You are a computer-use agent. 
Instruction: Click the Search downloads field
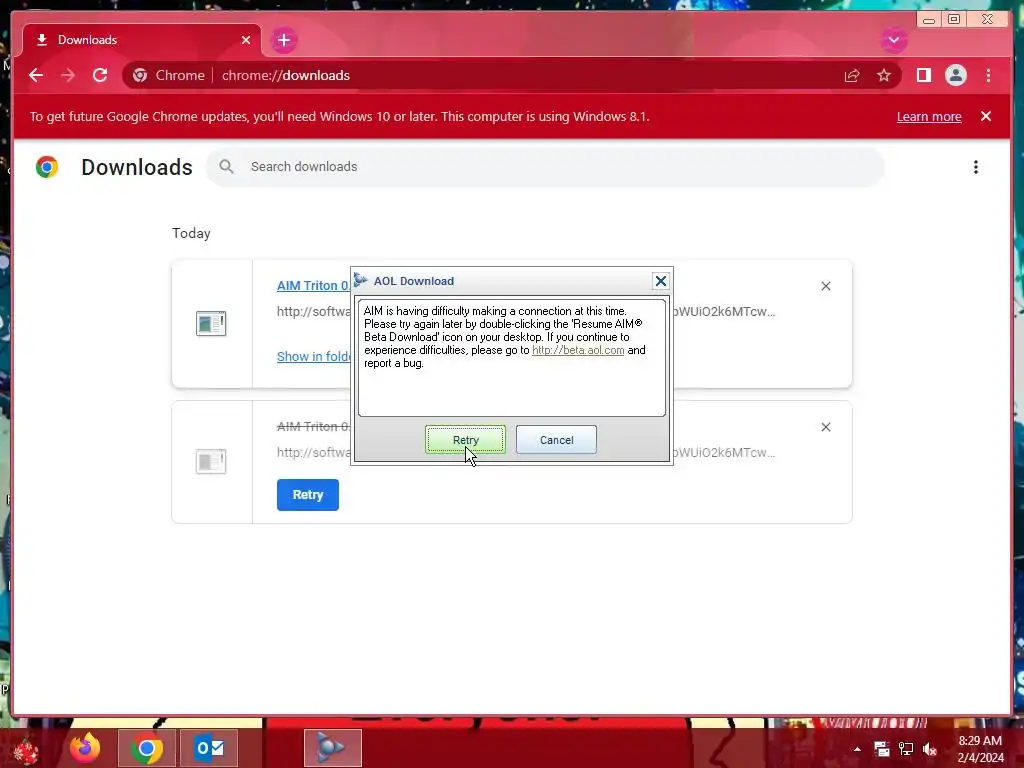click(545, 167)
